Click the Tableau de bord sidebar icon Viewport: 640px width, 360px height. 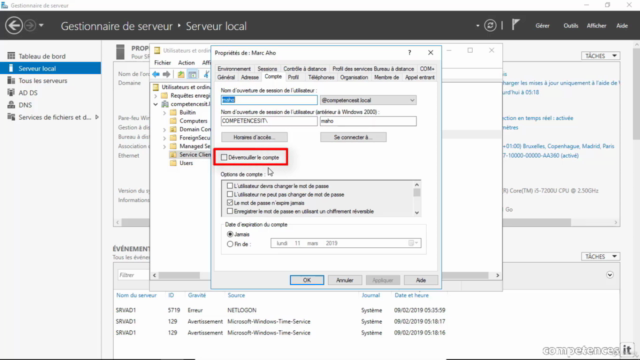coord(11,56)
